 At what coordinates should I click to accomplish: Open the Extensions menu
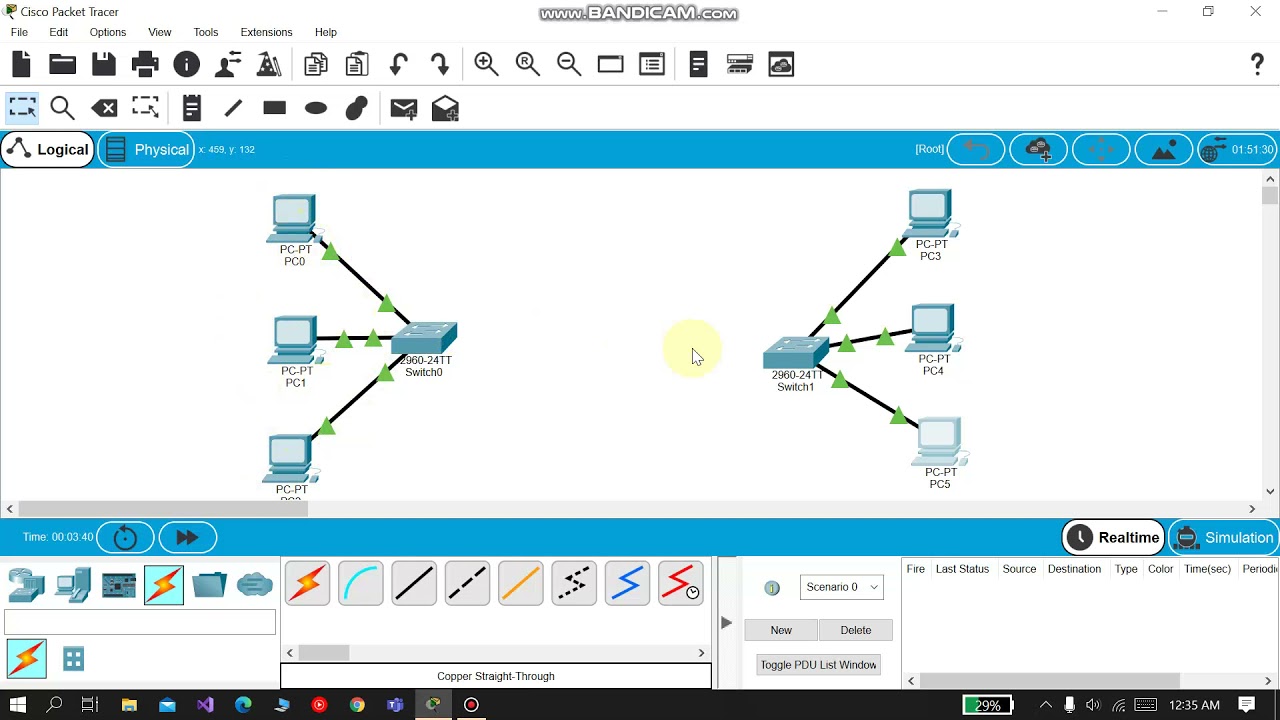click(267, 32)
